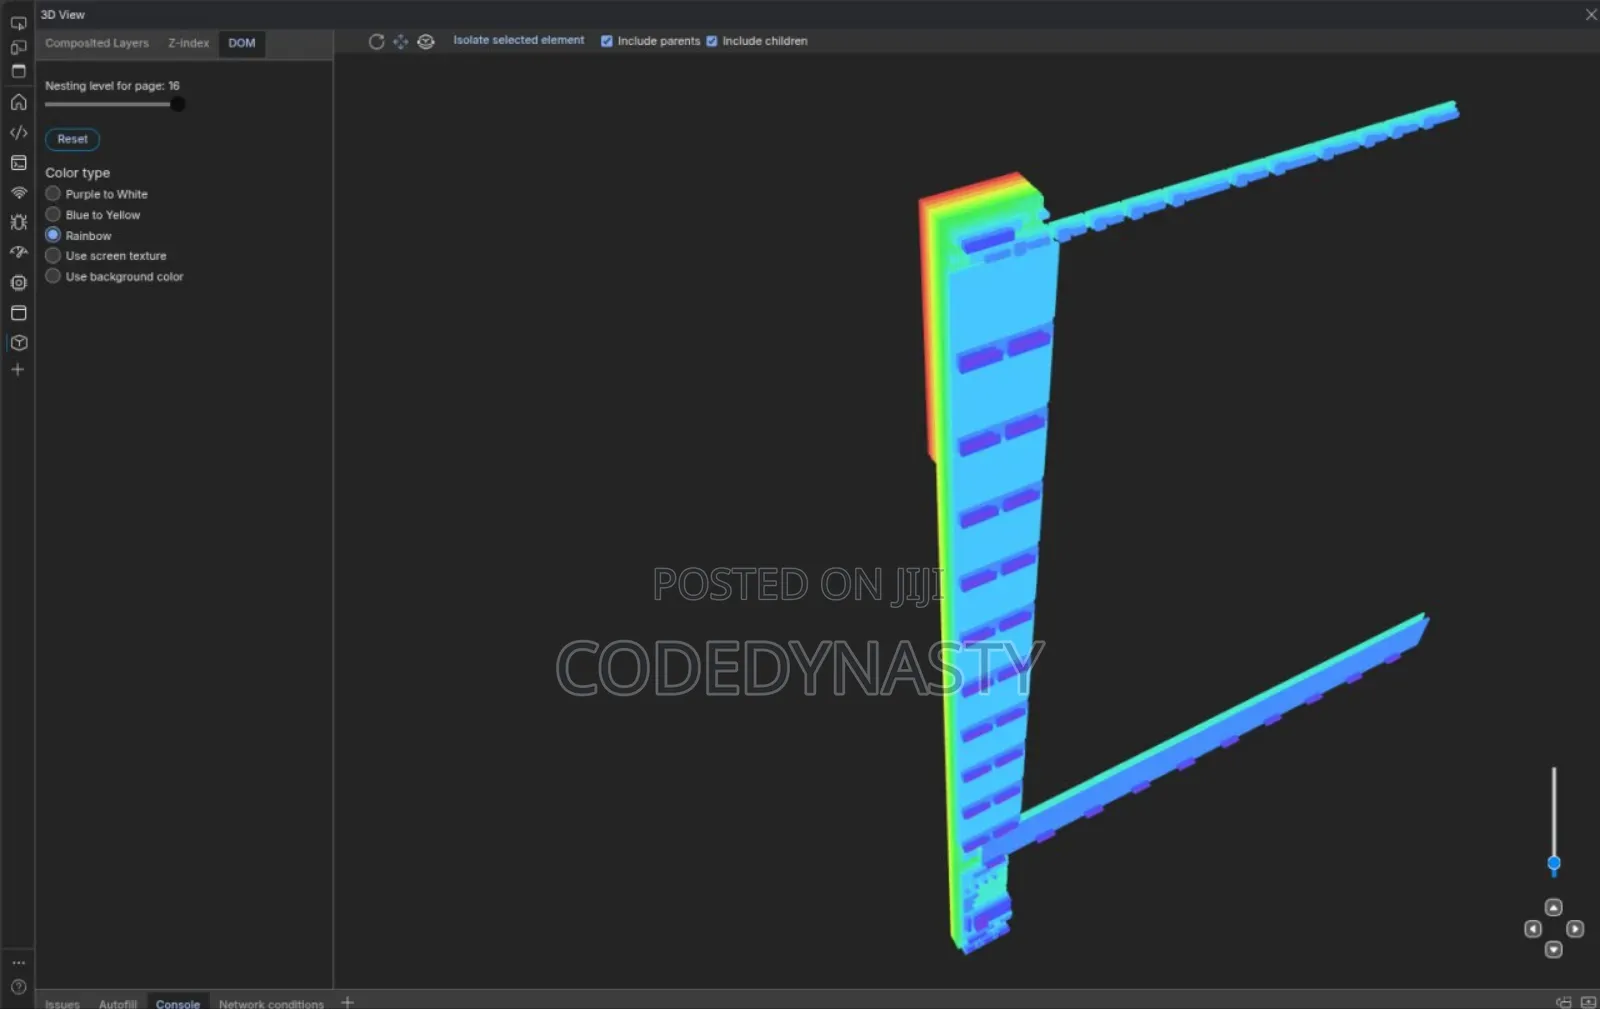The image size is (1600, 1009).
Task: Click the dock window icon below device emulation
Action: 18,71
